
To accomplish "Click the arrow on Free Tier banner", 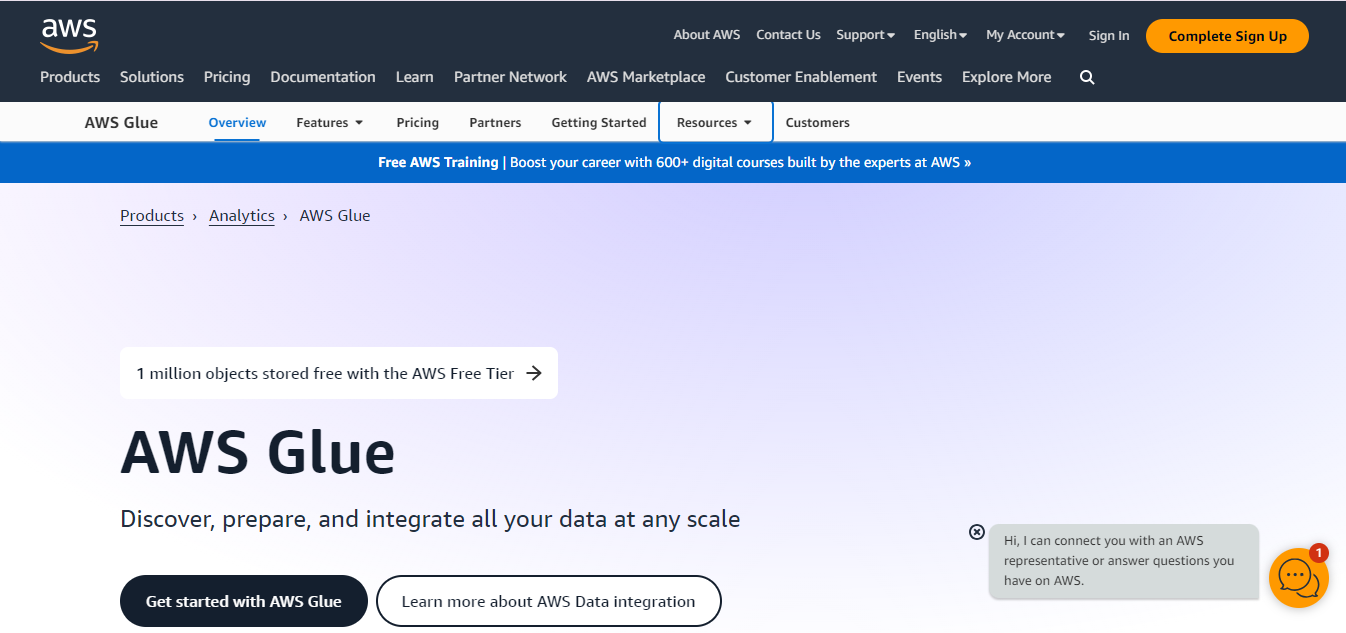I will pos(534,373).
